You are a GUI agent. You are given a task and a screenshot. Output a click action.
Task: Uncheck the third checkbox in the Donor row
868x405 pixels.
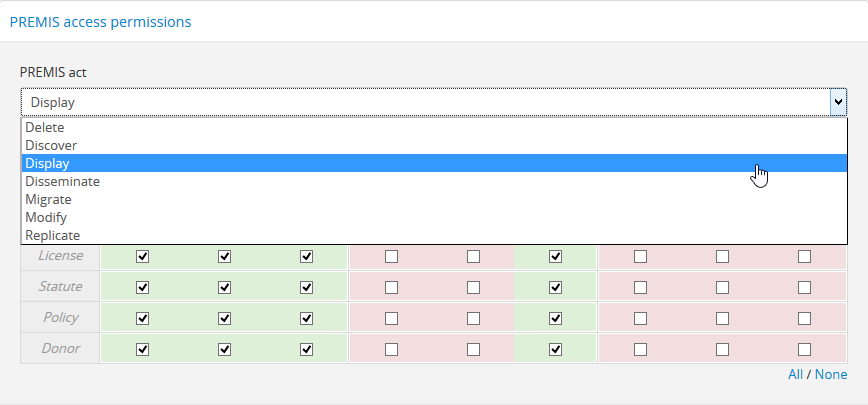306,350
